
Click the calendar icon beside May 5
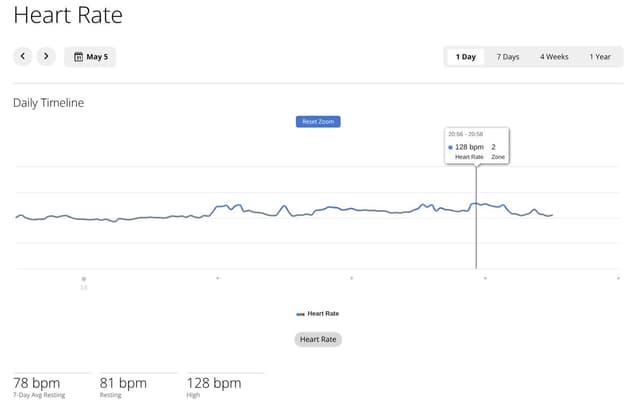78,57
